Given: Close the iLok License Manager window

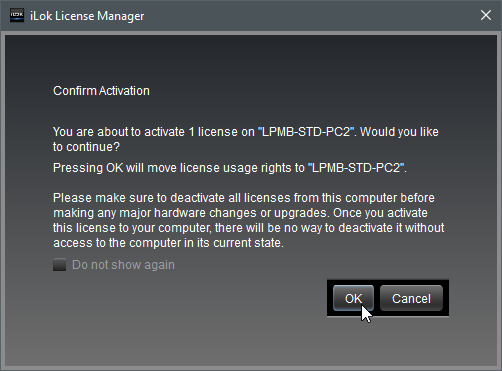Looking at the screenshot, I should coord(486,15).
